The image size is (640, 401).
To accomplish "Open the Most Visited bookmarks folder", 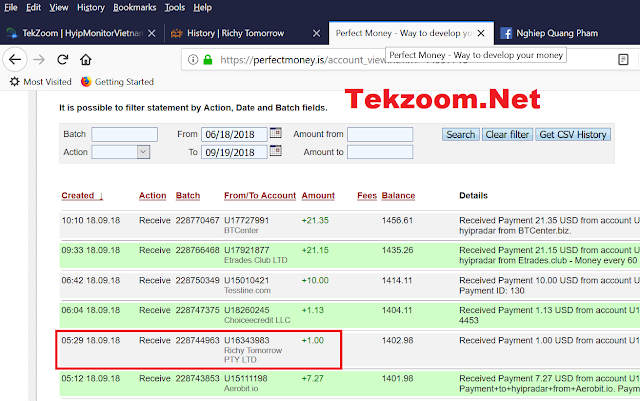I will tap(41, 82).
